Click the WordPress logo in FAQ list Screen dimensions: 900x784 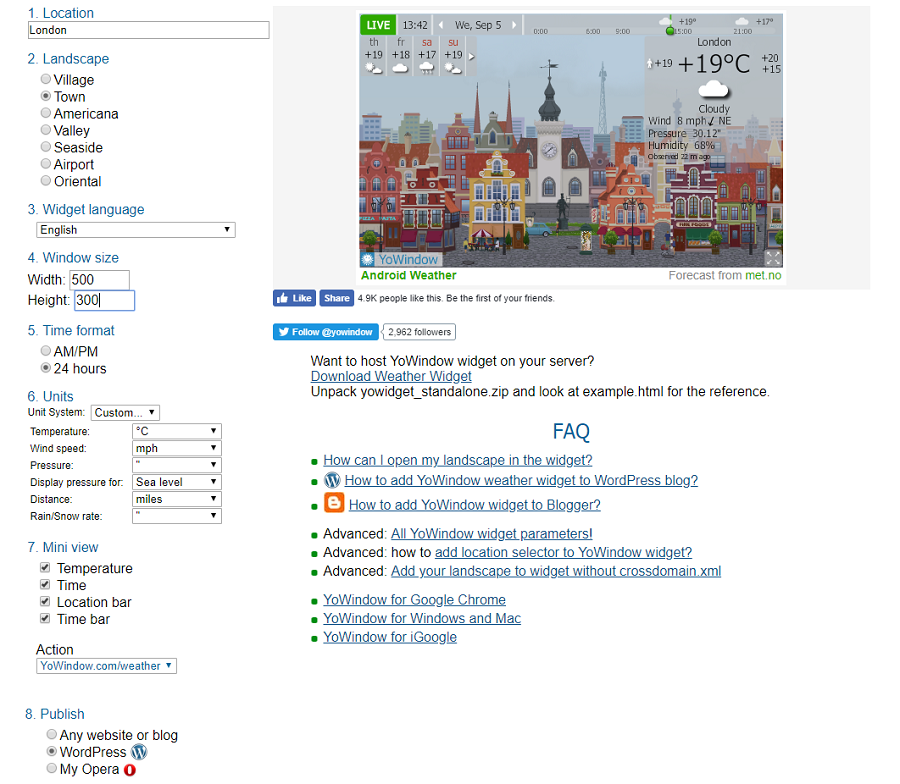(332, 480)
